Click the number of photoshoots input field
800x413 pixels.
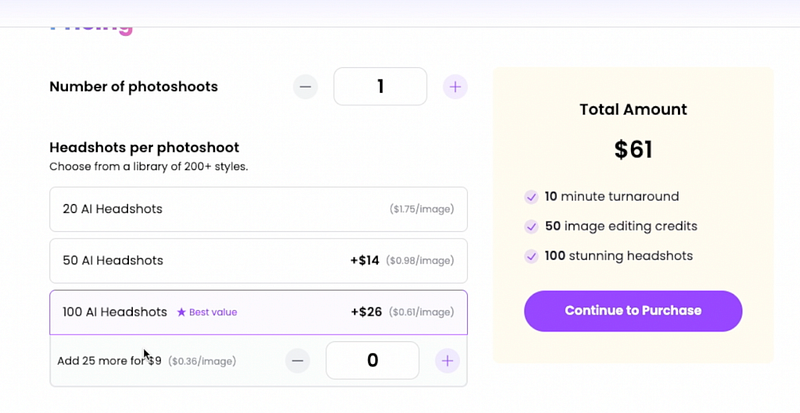380,86
